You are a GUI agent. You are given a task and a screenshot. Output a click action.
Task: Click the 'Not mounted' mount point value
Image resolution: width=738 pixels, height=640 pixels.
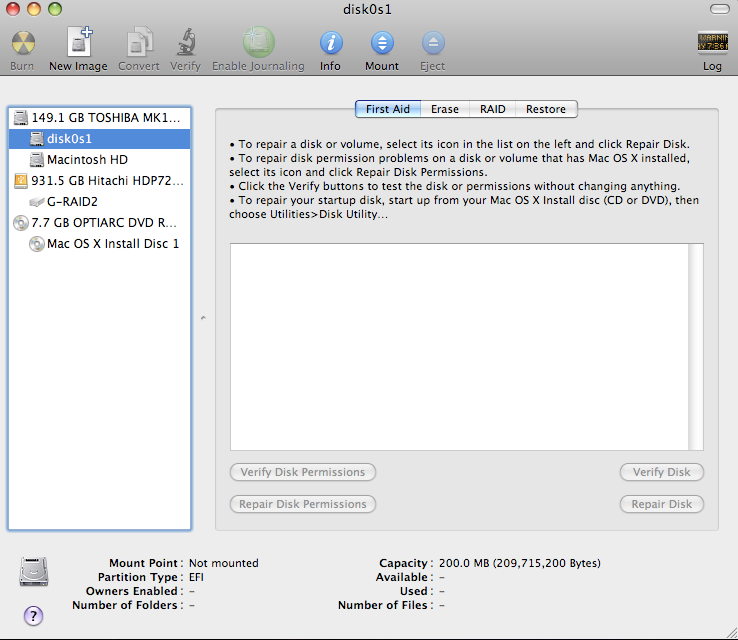pos(224,563)
